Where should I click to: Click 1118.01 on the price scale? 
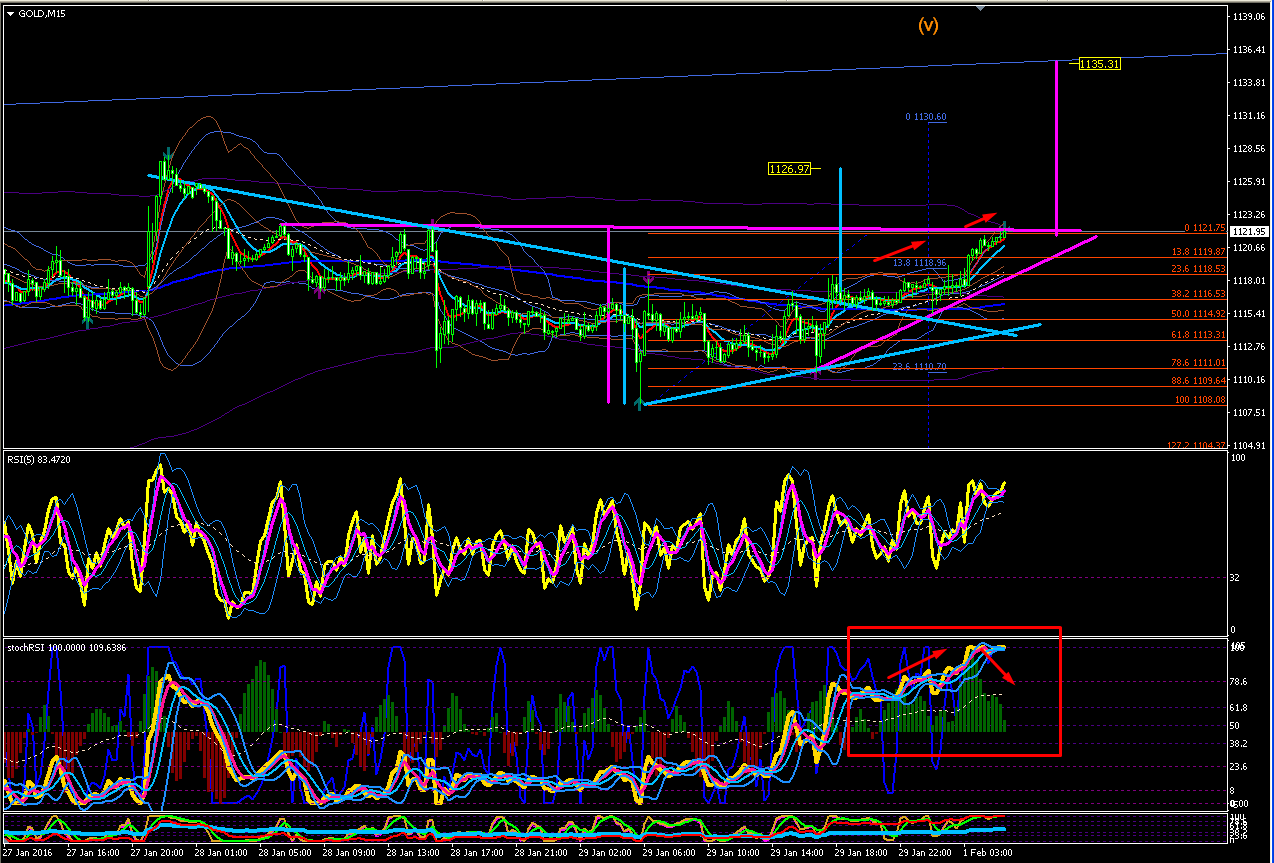(1250, 281)
